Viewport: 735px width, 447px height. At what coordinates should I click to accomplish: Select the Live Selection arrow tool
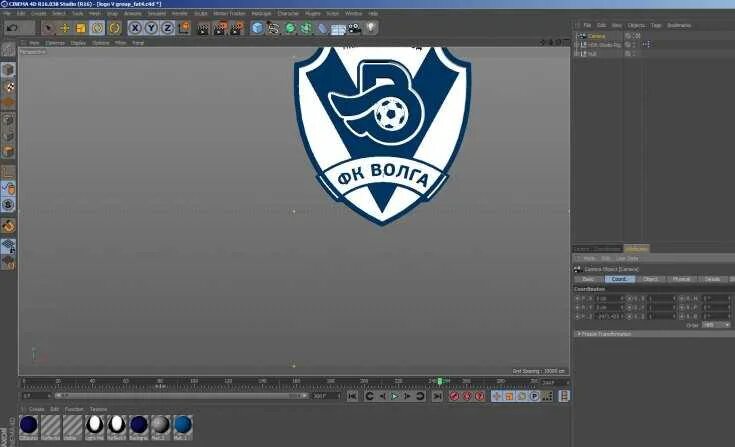pyautogui.click(x=47, y=28)
